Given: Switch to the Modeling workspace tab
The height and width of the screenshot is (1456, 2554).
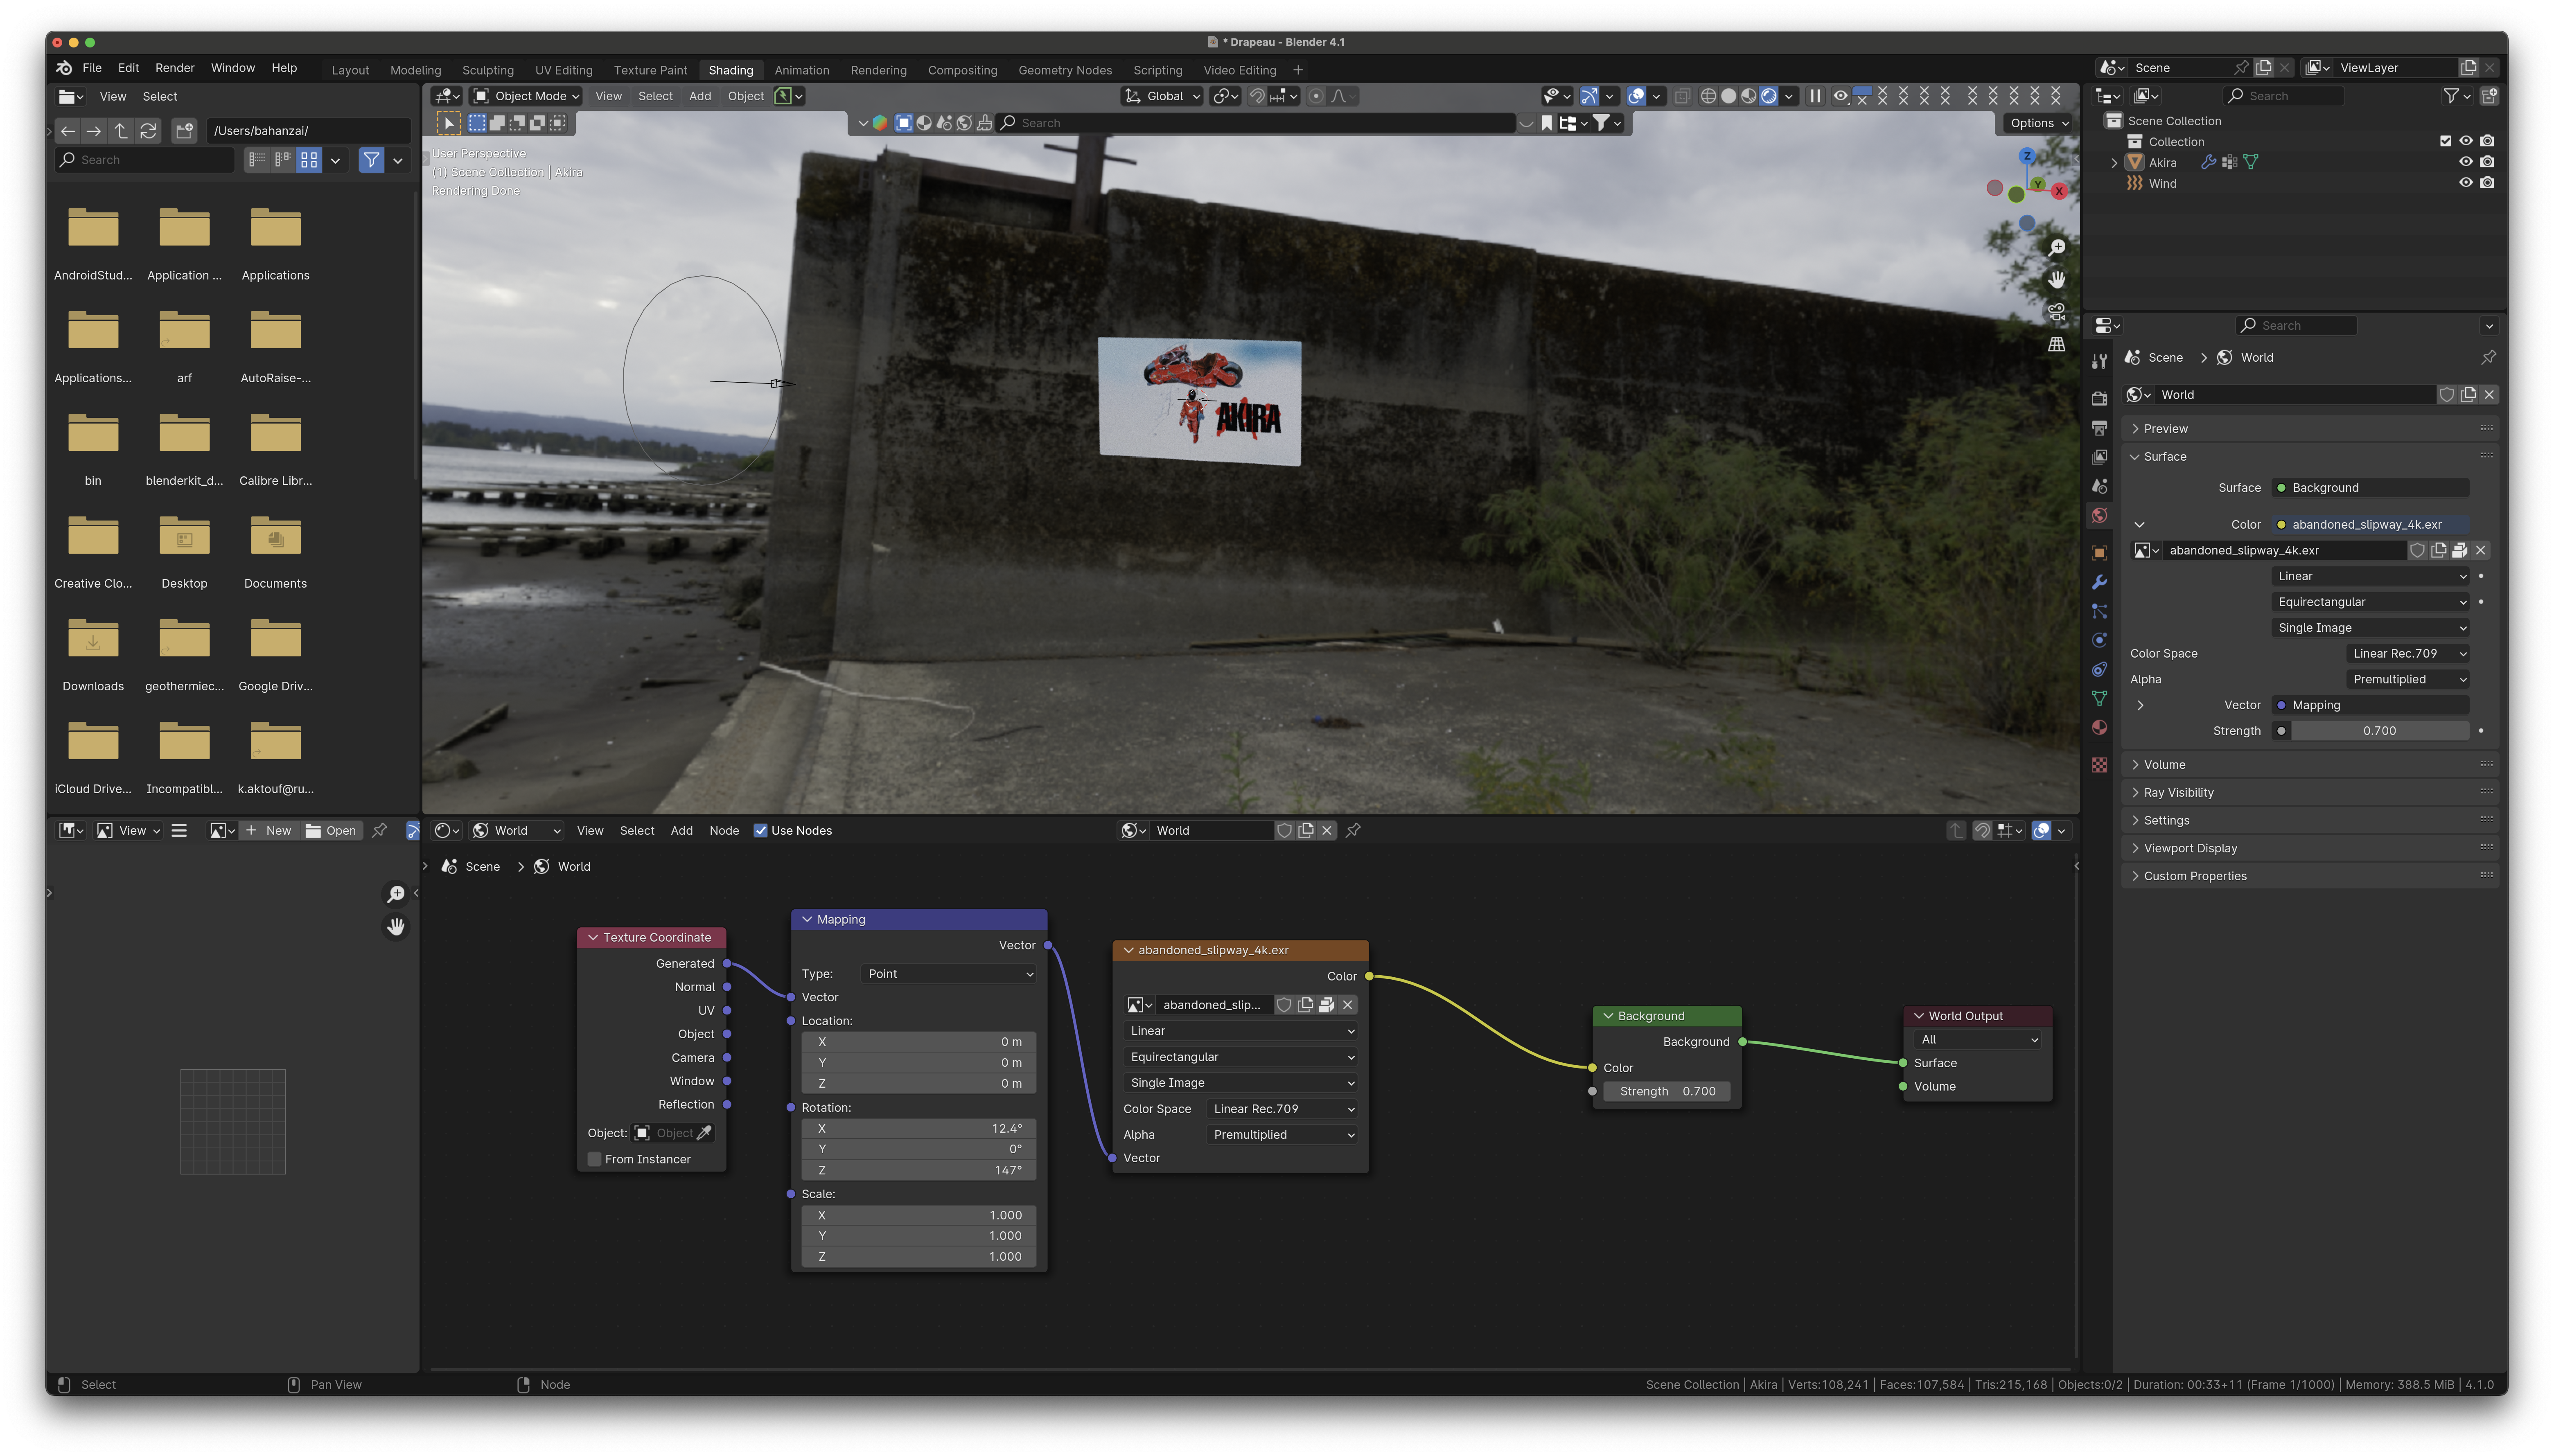Looking at the screenshot, I should (415, 70).
